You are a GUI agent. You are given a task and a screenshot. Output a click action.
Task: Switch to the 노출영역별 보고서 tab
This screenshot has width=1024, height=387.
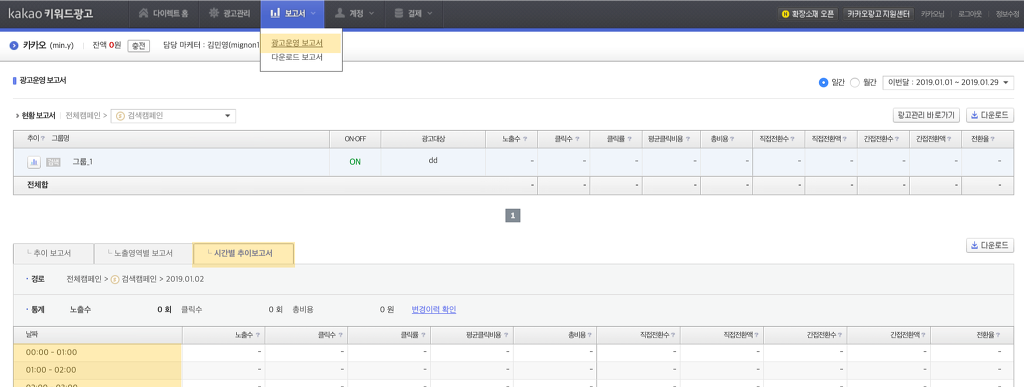click(x=143, y=253)
